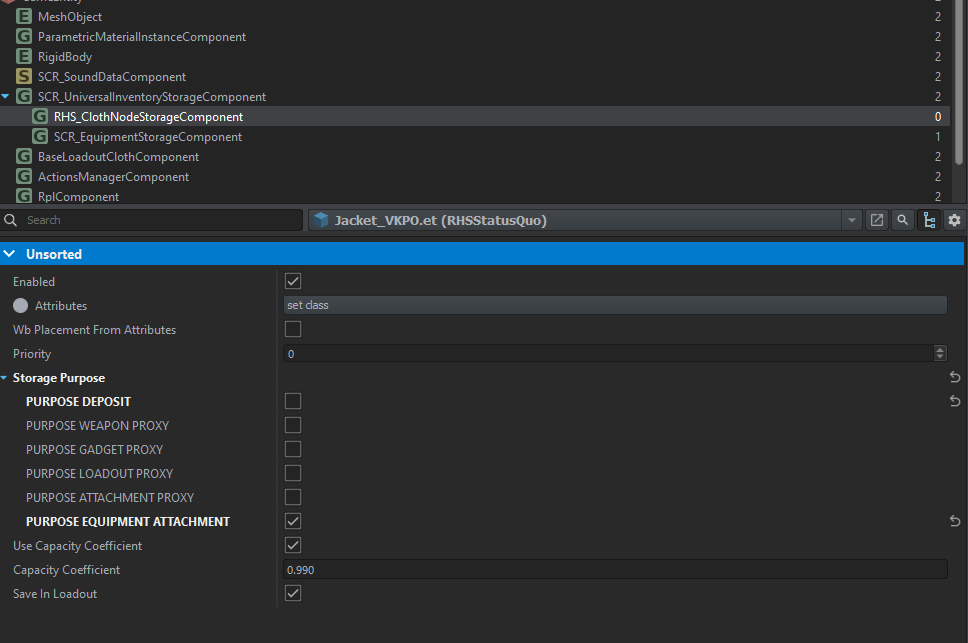Click reset arrow beside PURPOSE EQUIPMENT ATTACHMENT

(x=954, y=522)
